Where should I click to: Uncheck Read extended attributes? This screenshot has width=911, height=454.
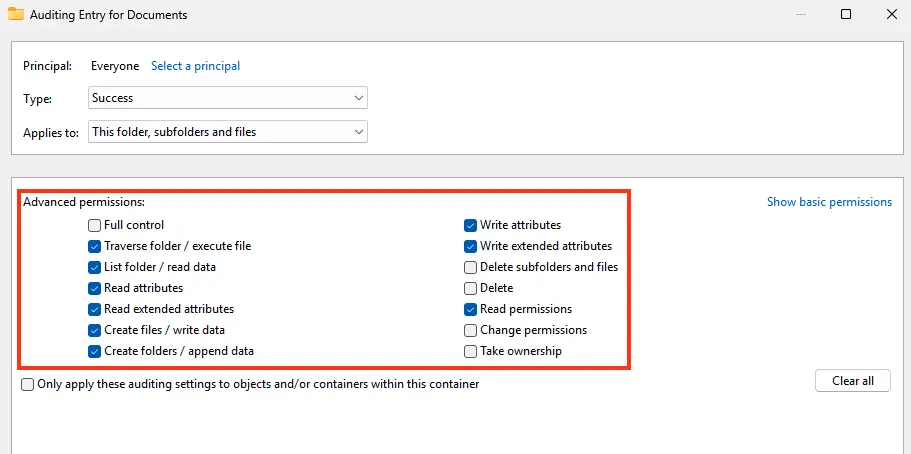tap(95, 309)
